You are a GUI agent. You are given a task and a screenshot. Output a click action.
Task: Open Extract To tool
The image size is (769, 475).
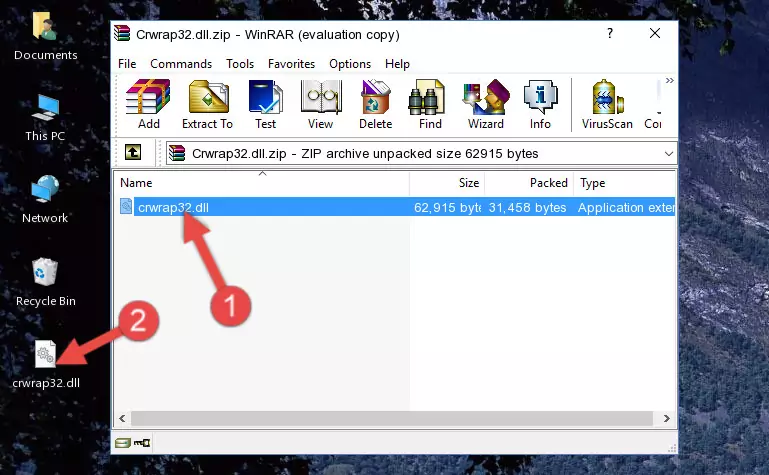[x=207, y=104]
